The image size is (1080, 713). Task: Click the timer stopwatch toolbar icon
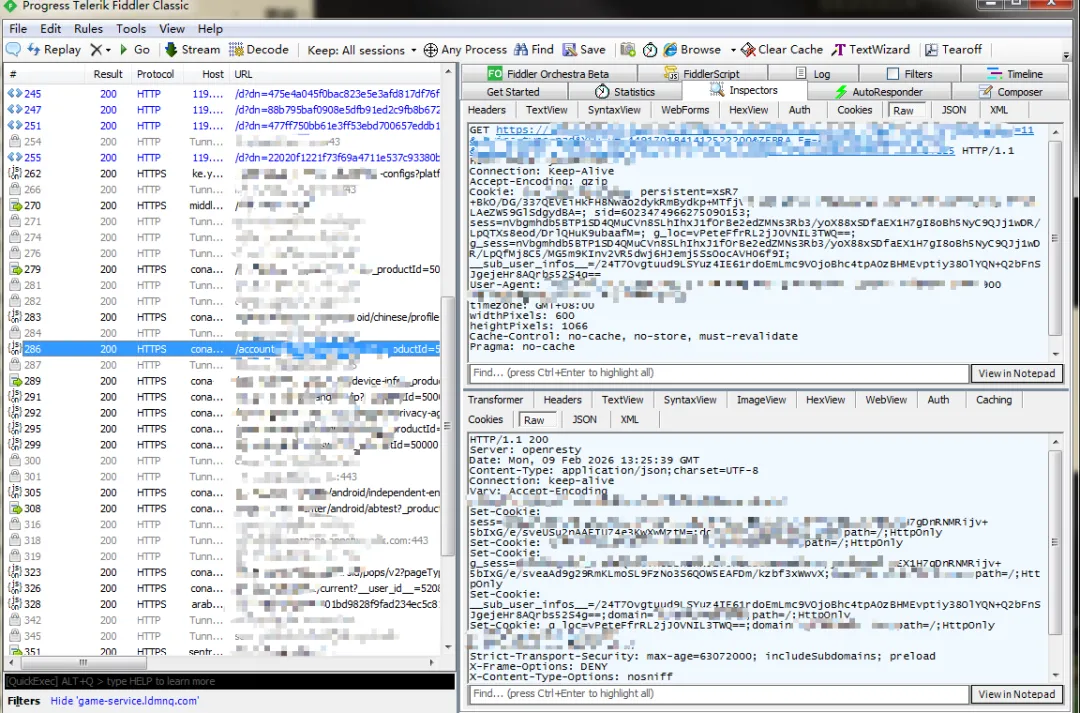(x=650, y=50)
